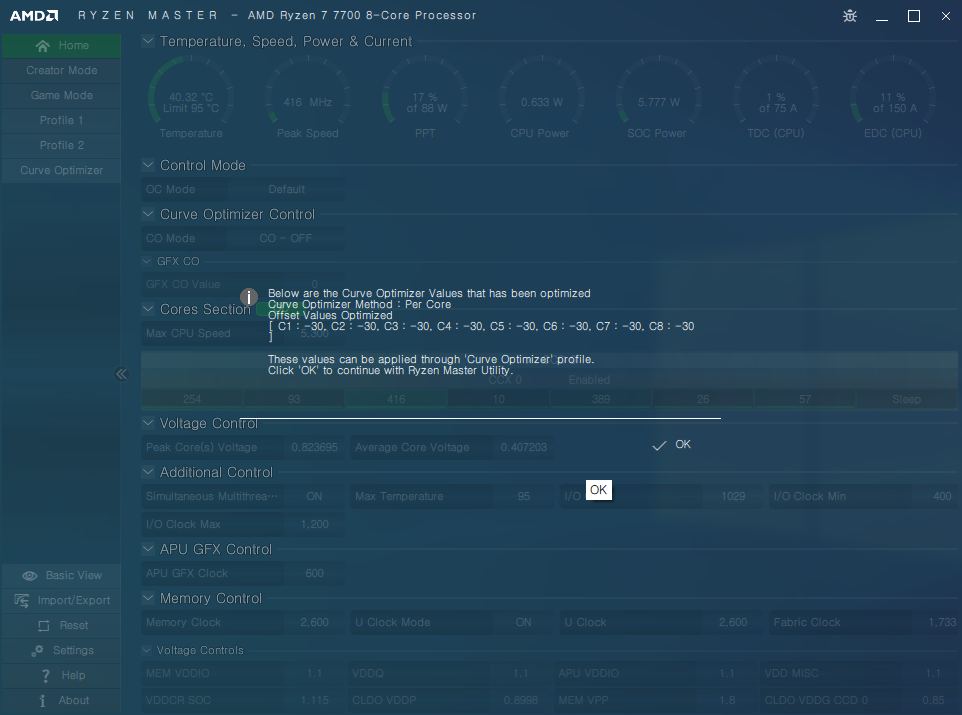The height and width of the screenshot is (715, 962).
Task: Click the core cell labeled Sleep
Action: pyautogui.click(x=906, y=400)
